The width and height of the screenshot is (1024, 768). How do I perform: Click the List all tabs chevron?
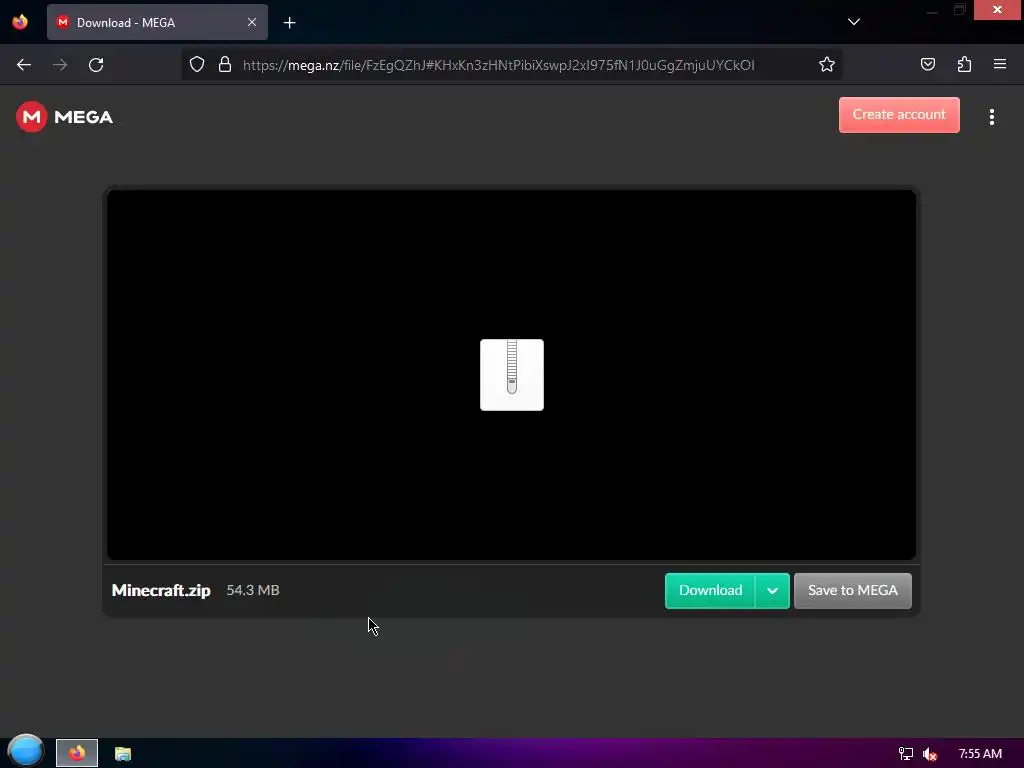coord(854,22)
